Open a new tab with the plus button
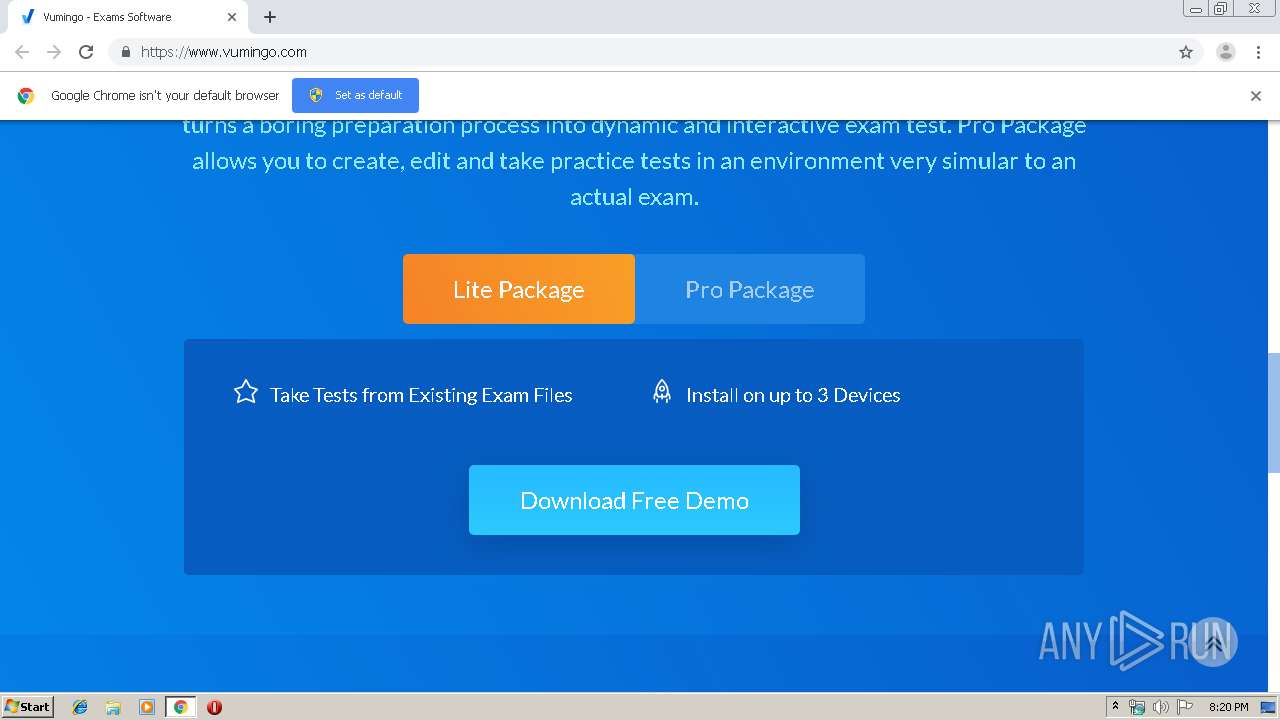Screen dimensions: 1280x720 (270, 17)
